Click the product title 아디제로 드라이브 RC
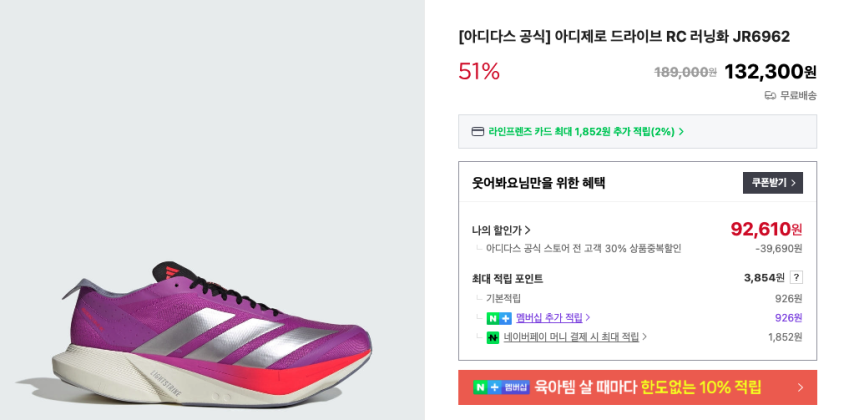849x420 pixels. point(624,37)
